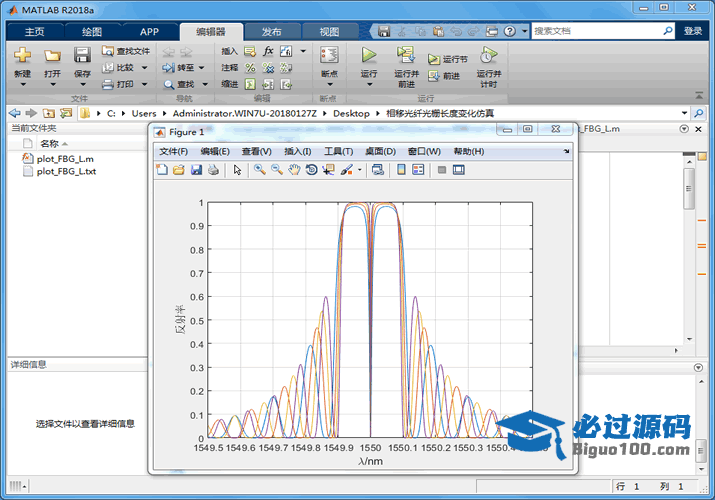Screen dimensions: 715x500
Task: Expand the New file dropdown arrow
Action: tap(23, 84)
